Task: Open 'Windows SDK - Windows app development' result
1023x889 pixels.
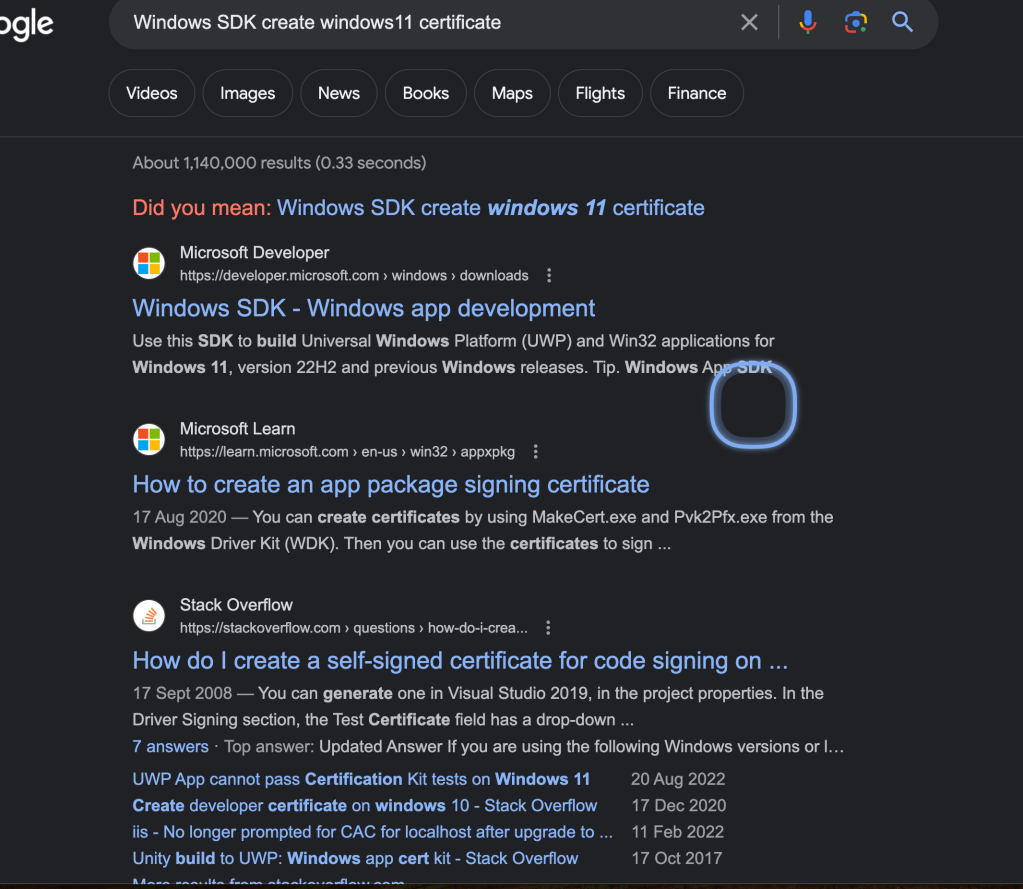Action: tap(363, 308)
